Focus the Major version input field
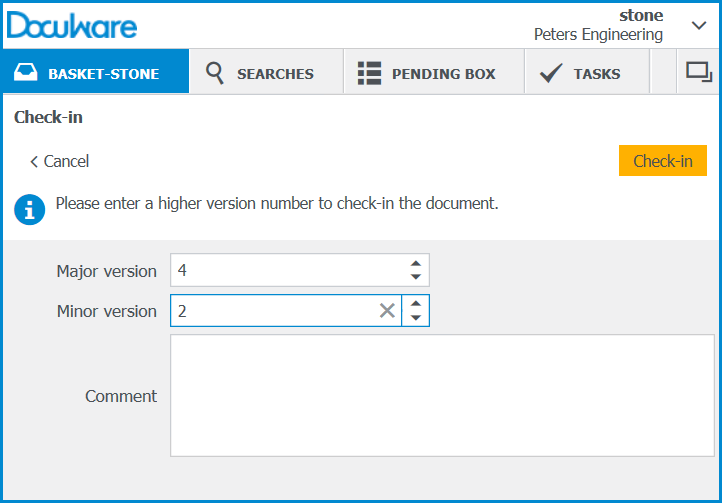Viewport: 722px width, 503px height. tap(287, 270)
